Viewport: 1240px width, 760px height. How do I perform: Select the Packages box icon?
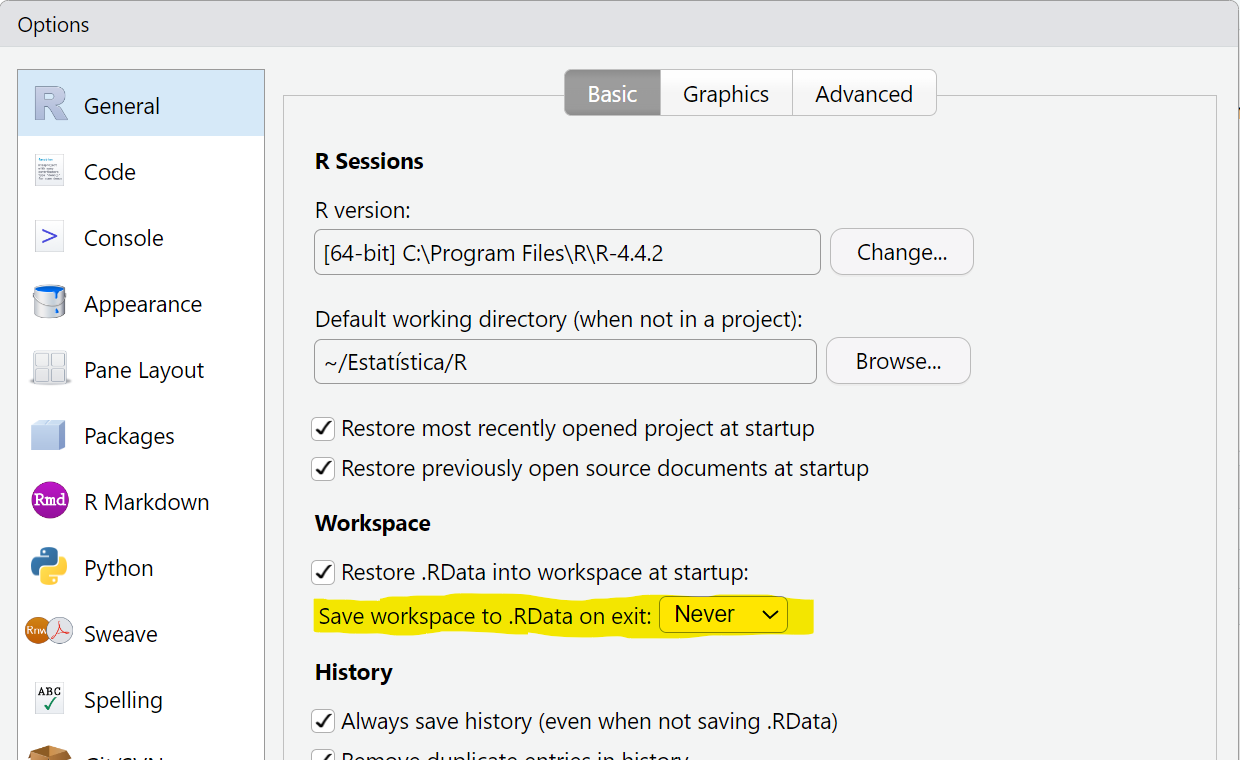[49, 435]
